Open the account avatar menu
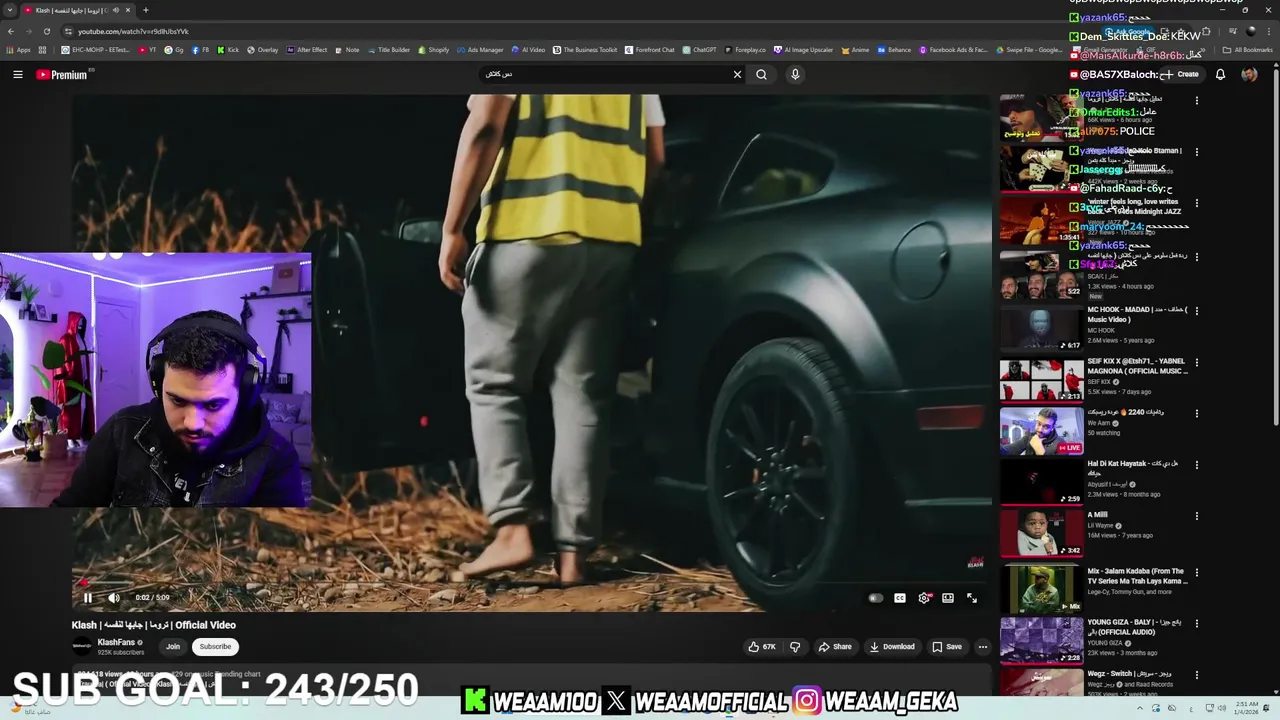The width and height of the screenshot is (1280, 720). point(1249,74)
